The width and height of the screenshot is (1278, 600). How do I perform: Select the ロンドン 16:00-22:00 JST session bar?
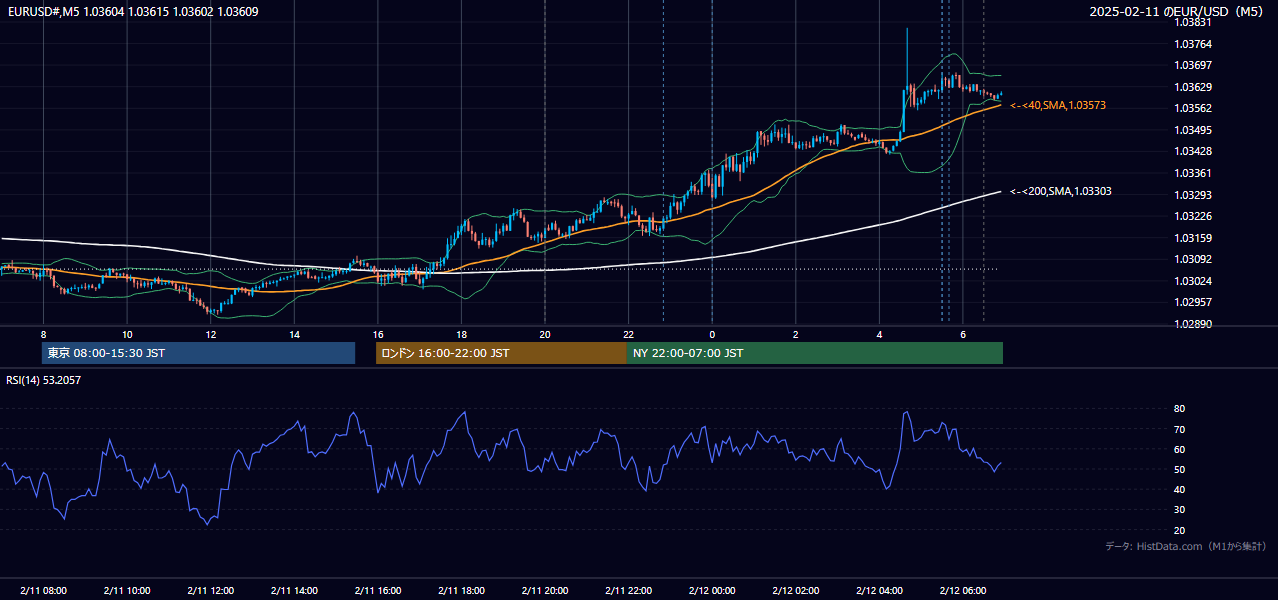[x=501, y=353]
